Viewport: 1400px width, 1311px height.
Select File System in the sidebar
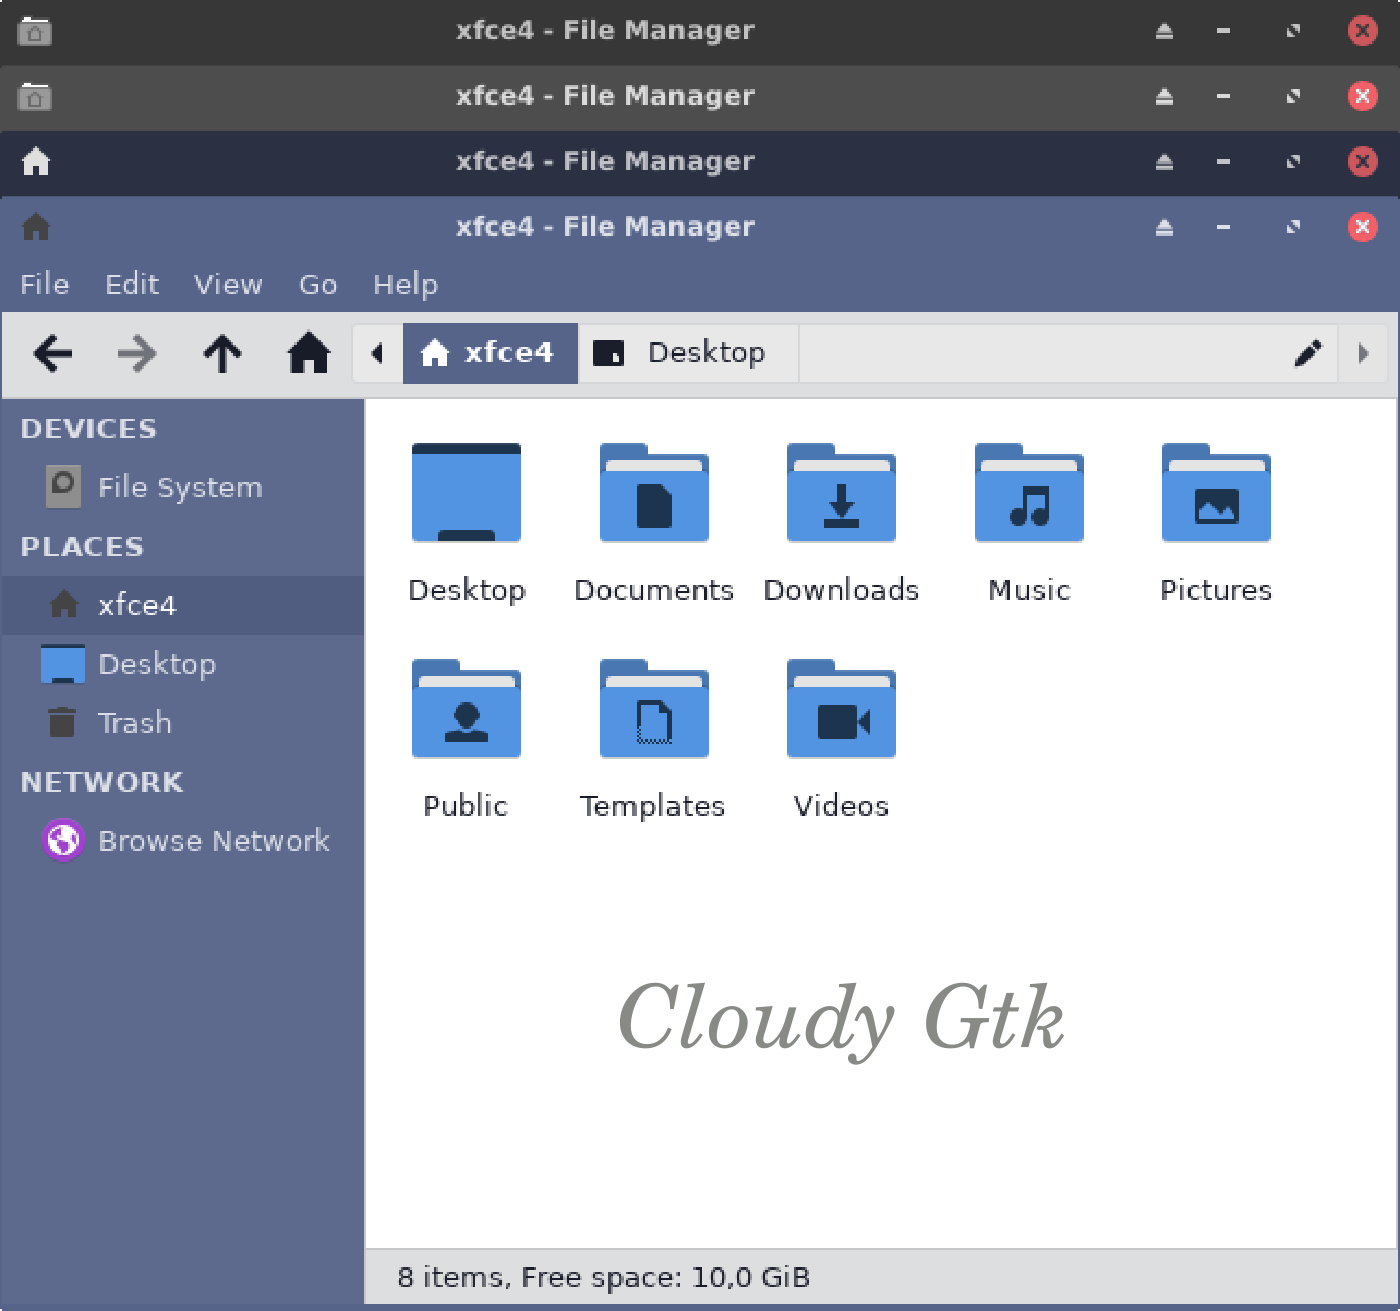[182, 487]
